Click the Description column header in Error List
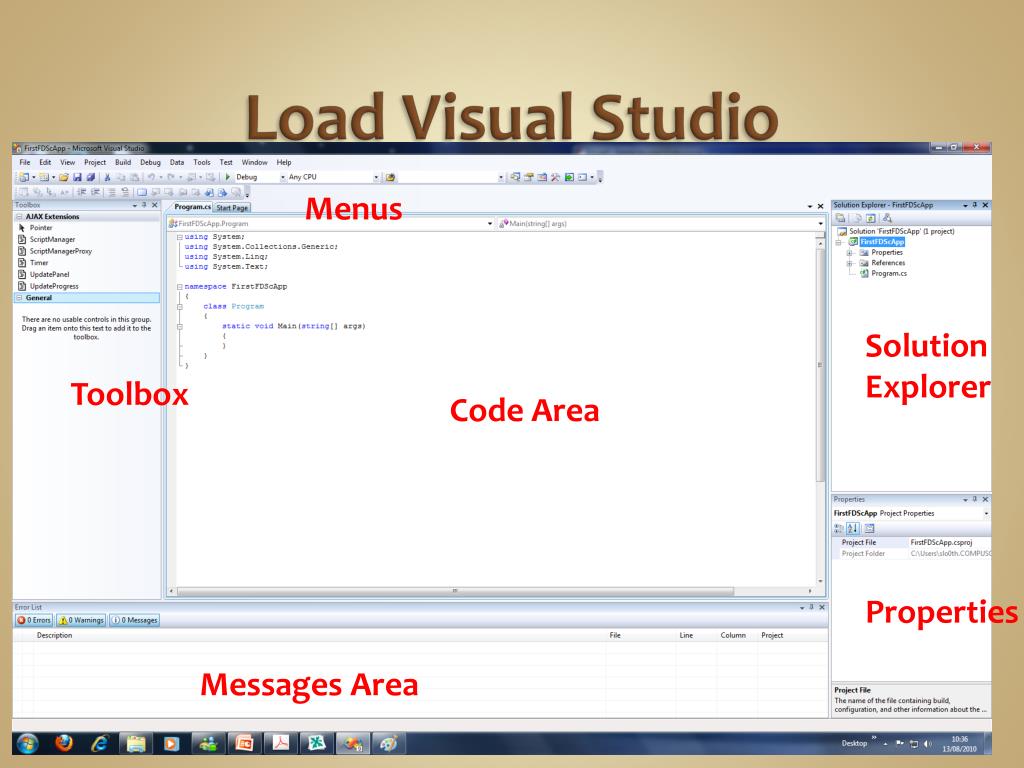1024x768 pixels. [55, 635]
